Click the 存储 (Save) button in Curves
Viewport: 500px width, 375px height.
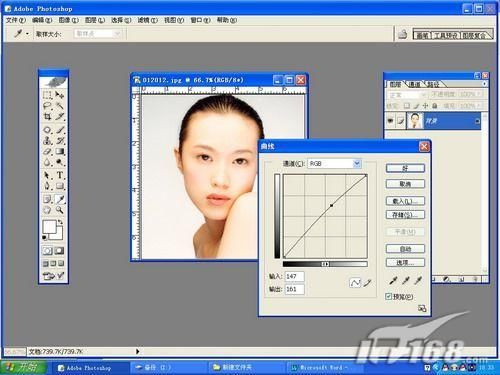pos(405,214)
